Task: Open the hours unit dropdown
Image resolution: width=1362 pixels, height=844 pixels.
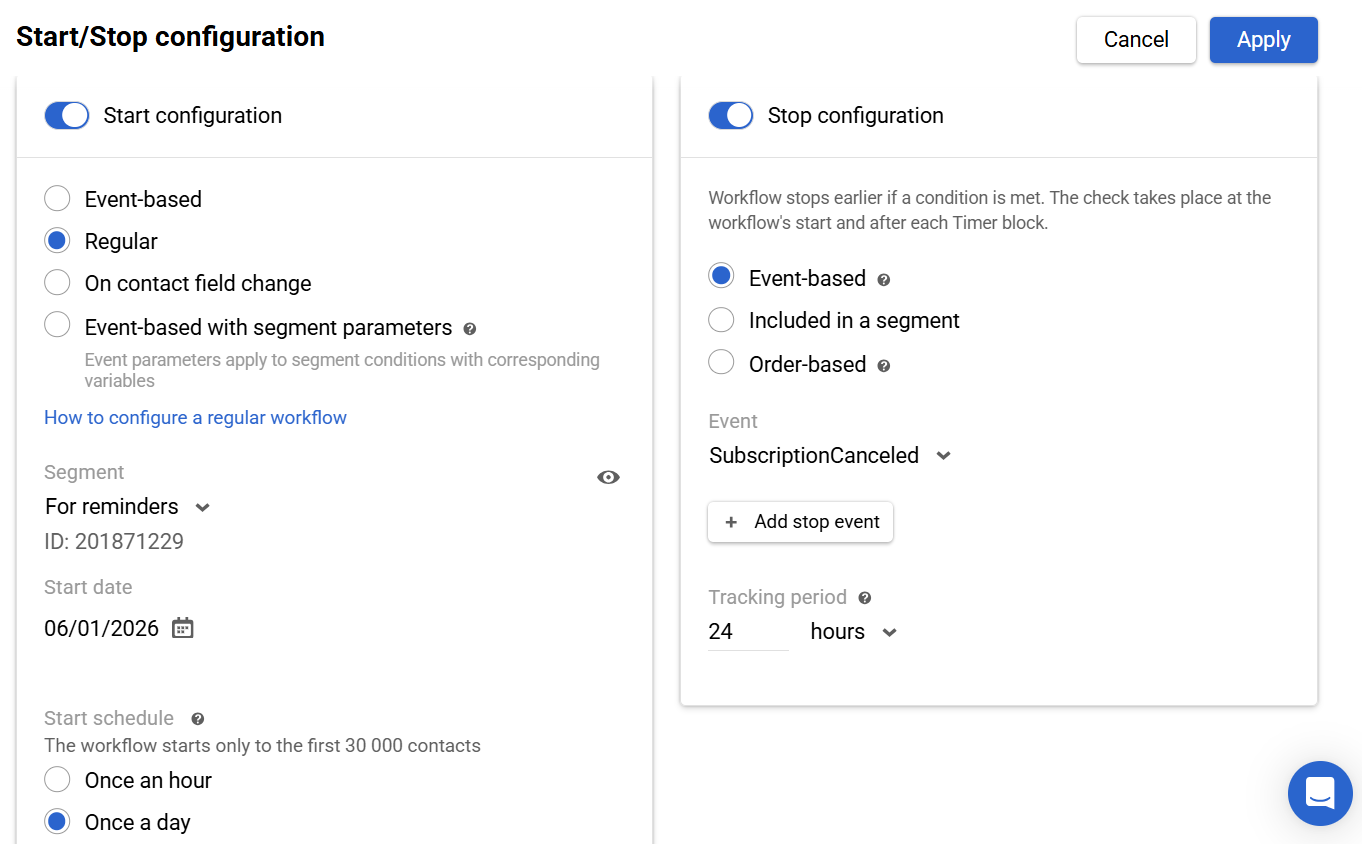Action: tap(889, 632)
